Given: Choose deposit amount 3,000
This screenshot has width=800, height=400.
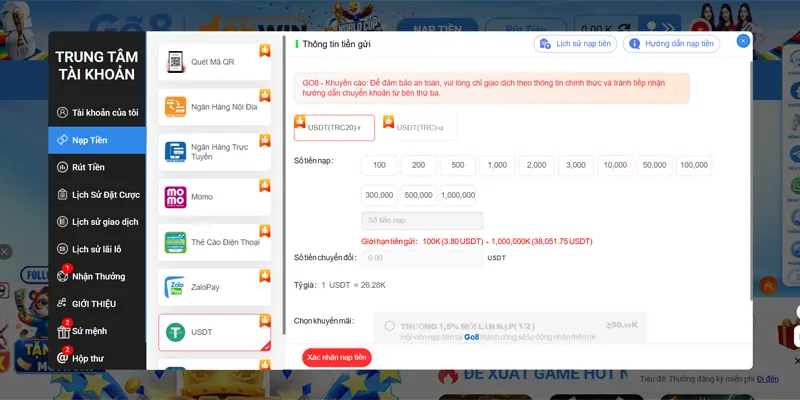Looking at the screenshot, I should pos(576,165).
